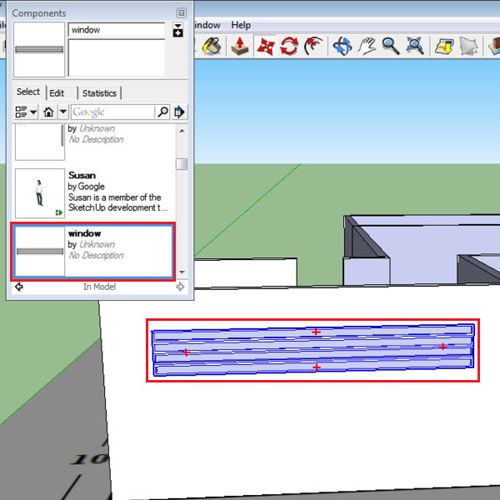Select the Zoom magnifier tool

(391, 46)
